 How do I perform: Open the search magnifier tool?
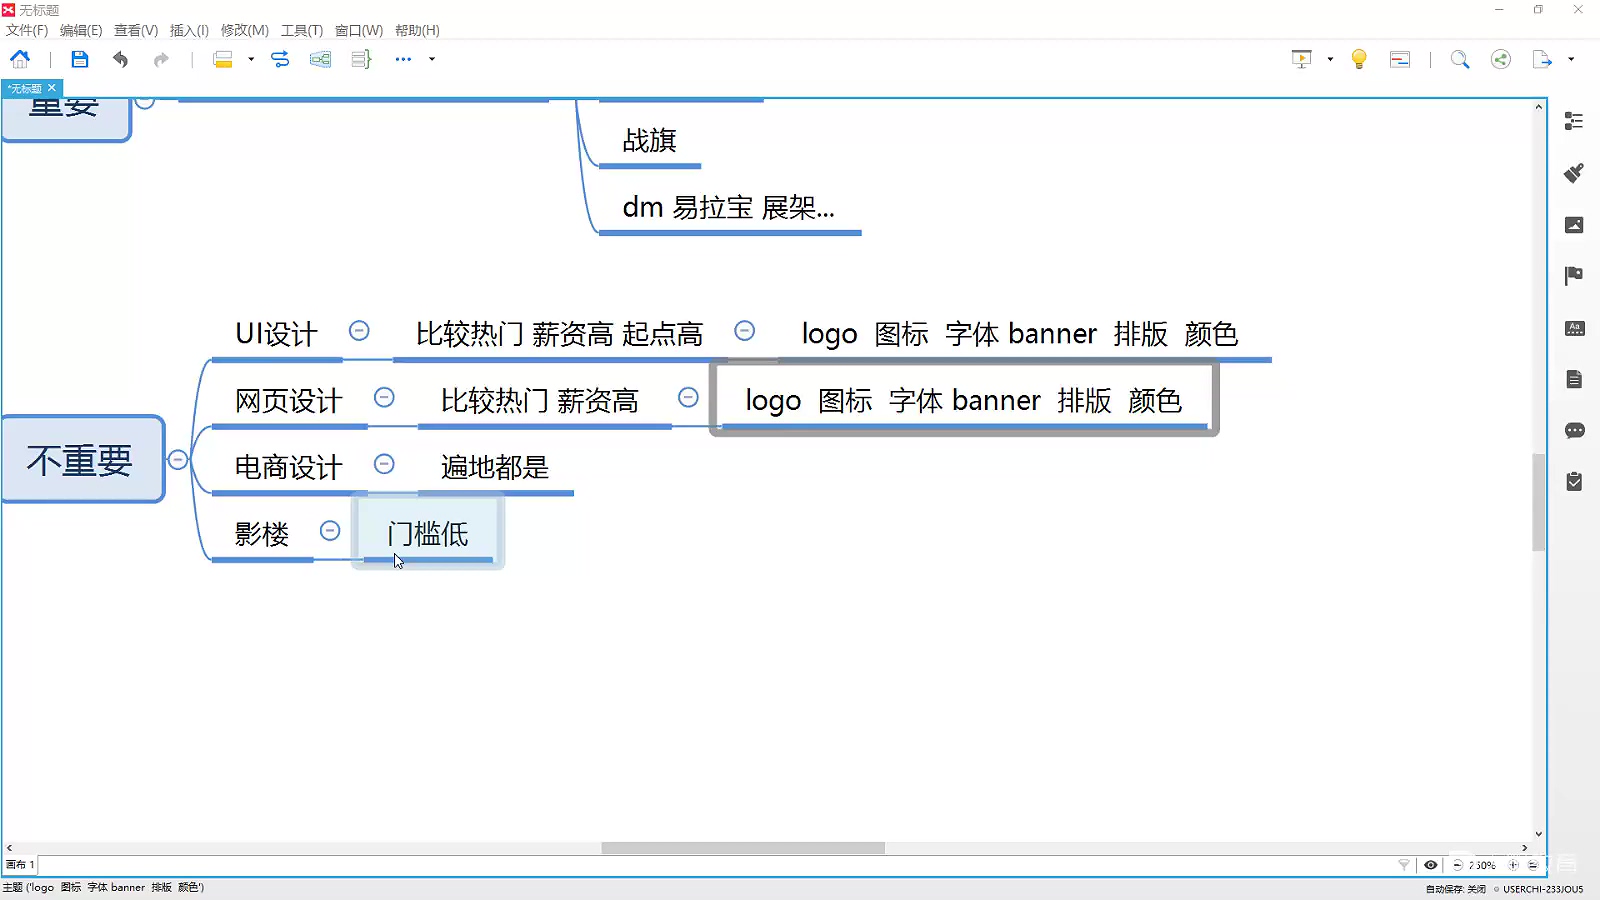(x=1460, y=59)
